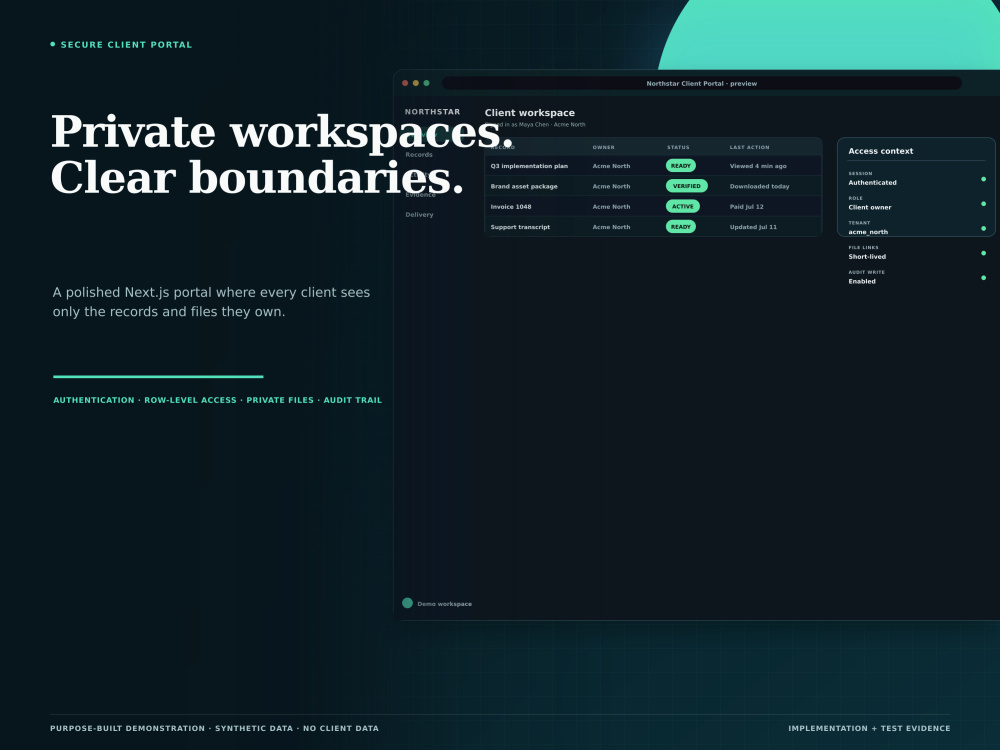Click the ACTIVE badge for Invoice 1048

[x=682, y=207]
